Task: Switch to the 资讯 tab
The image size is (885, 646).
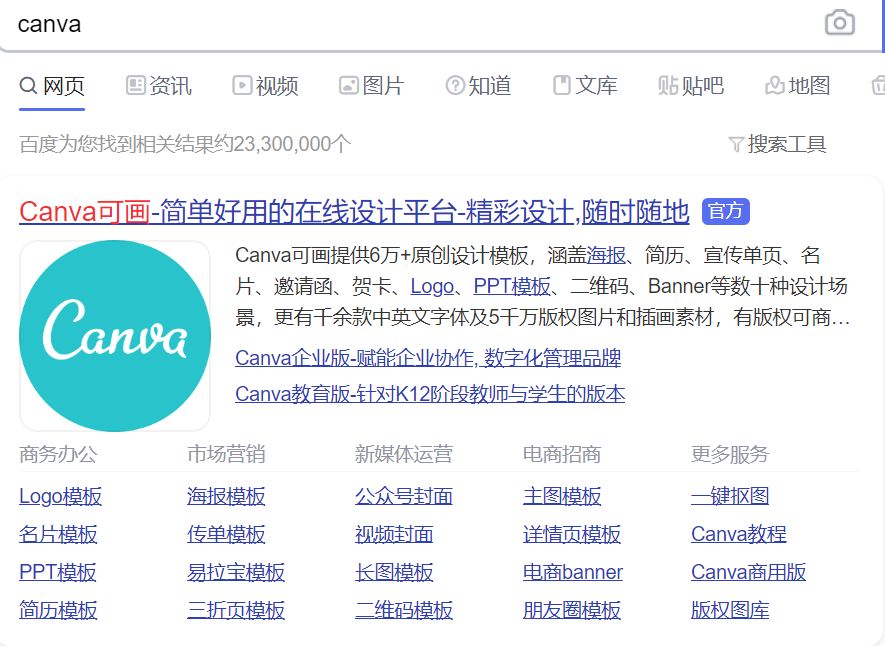Action: coord(159,86)
